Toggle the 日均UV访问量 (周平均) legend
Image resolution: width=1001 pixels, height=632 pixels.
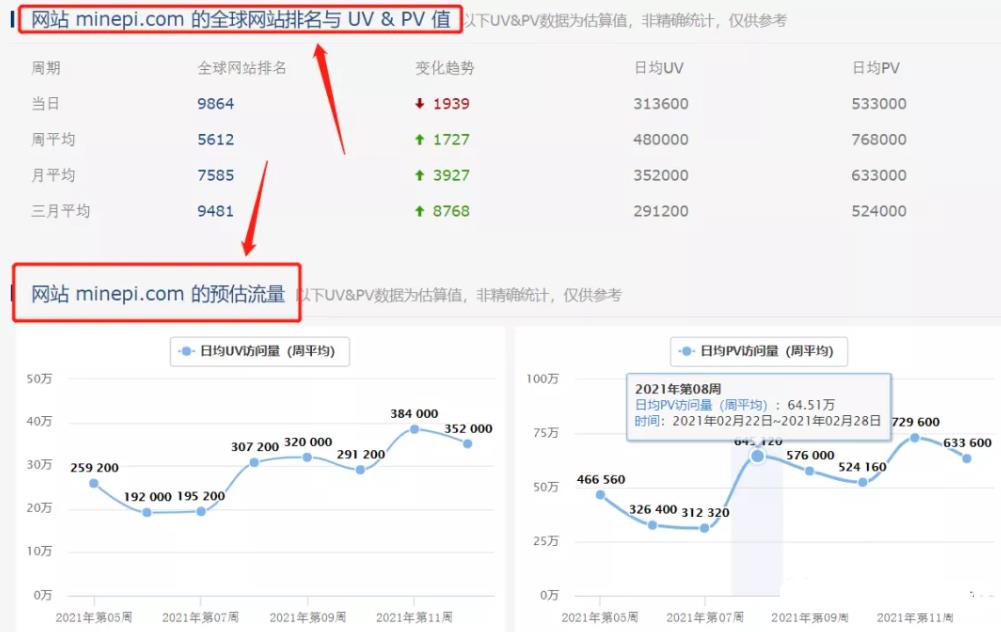coord(259,351)
